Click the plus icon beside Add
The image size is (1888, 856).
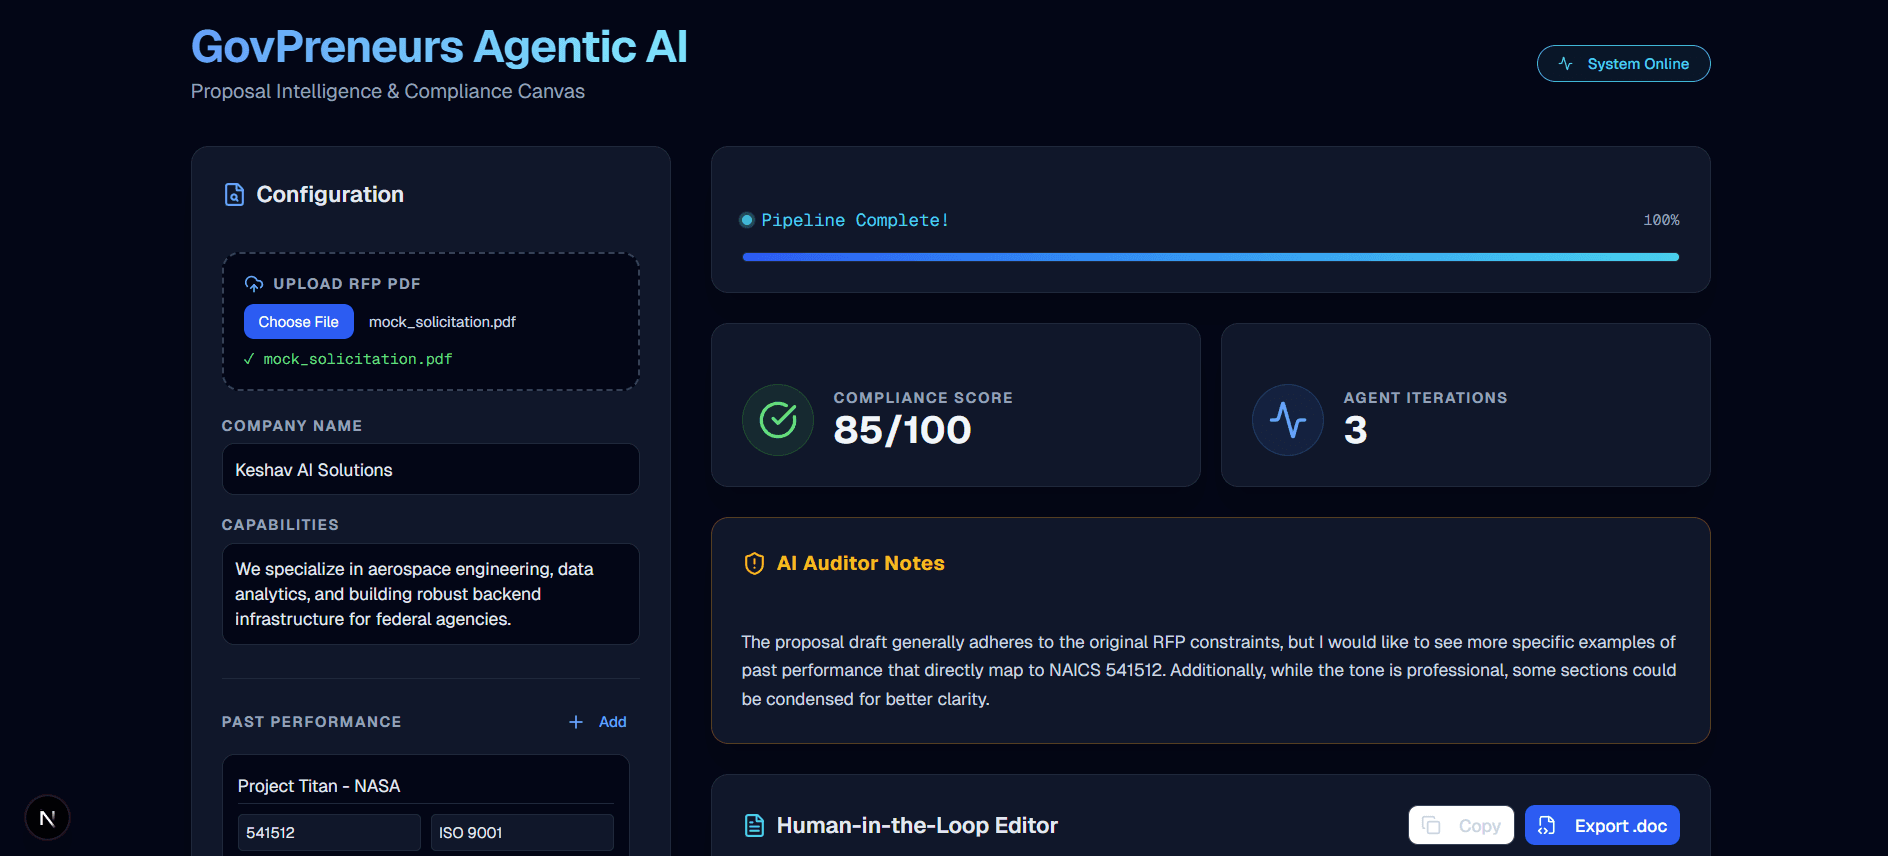tap(576, 722)
